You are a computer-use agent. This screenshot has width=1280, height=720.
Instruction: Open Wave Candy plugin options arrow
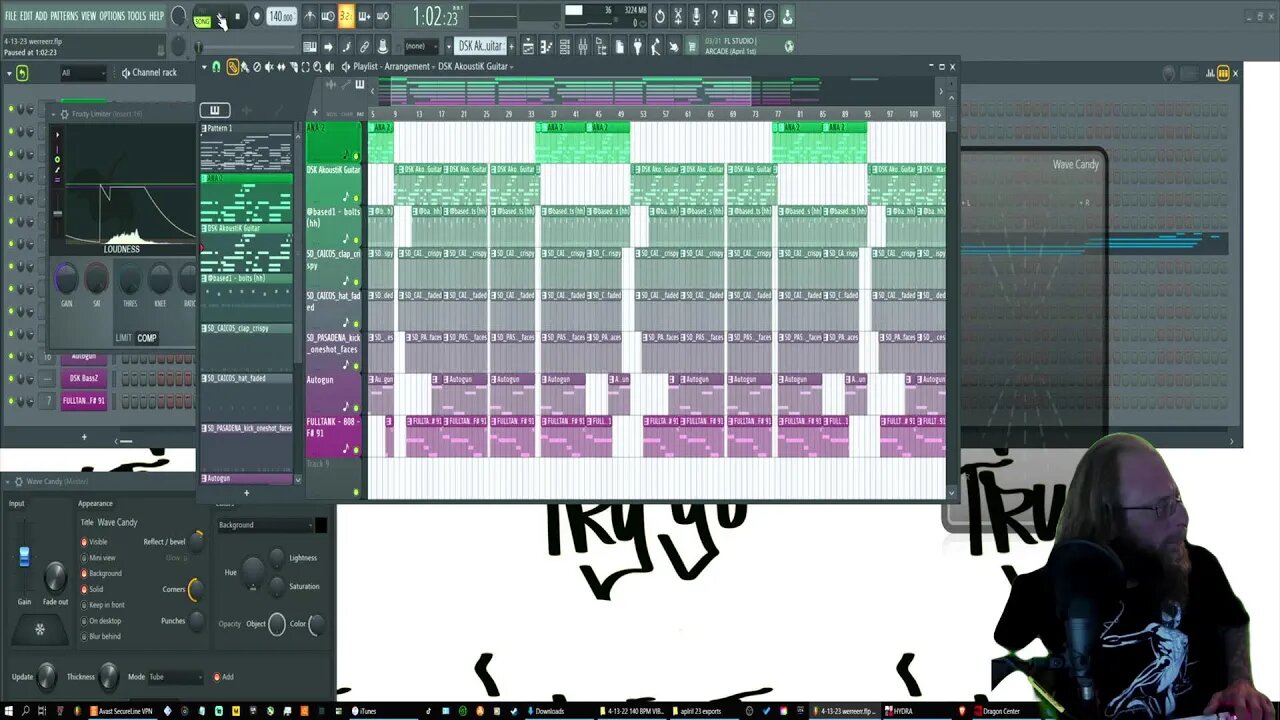click(x=7, y=482)
